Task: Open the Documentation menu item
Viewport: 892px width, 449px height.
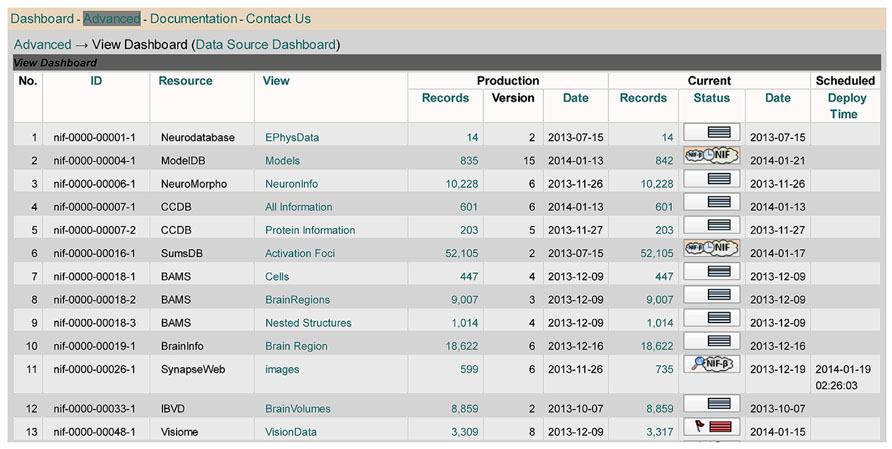Action: pyautogui.click(x=193, y=19)
